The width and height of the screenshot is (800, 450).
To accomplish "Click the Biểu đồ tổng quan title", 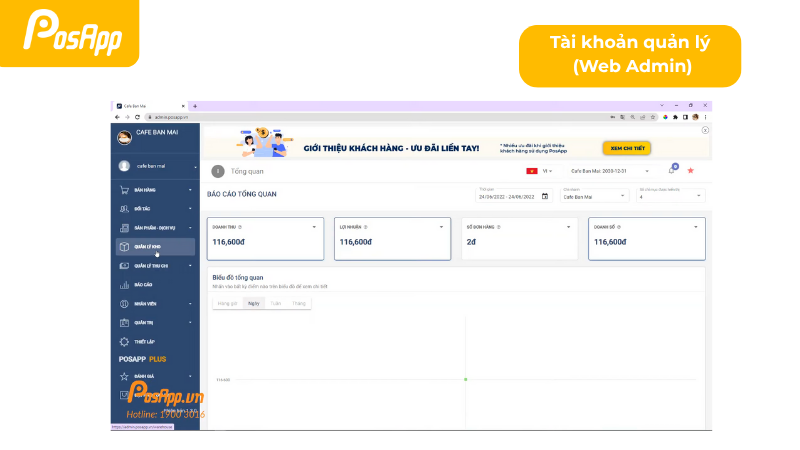I will click(238, 278).
